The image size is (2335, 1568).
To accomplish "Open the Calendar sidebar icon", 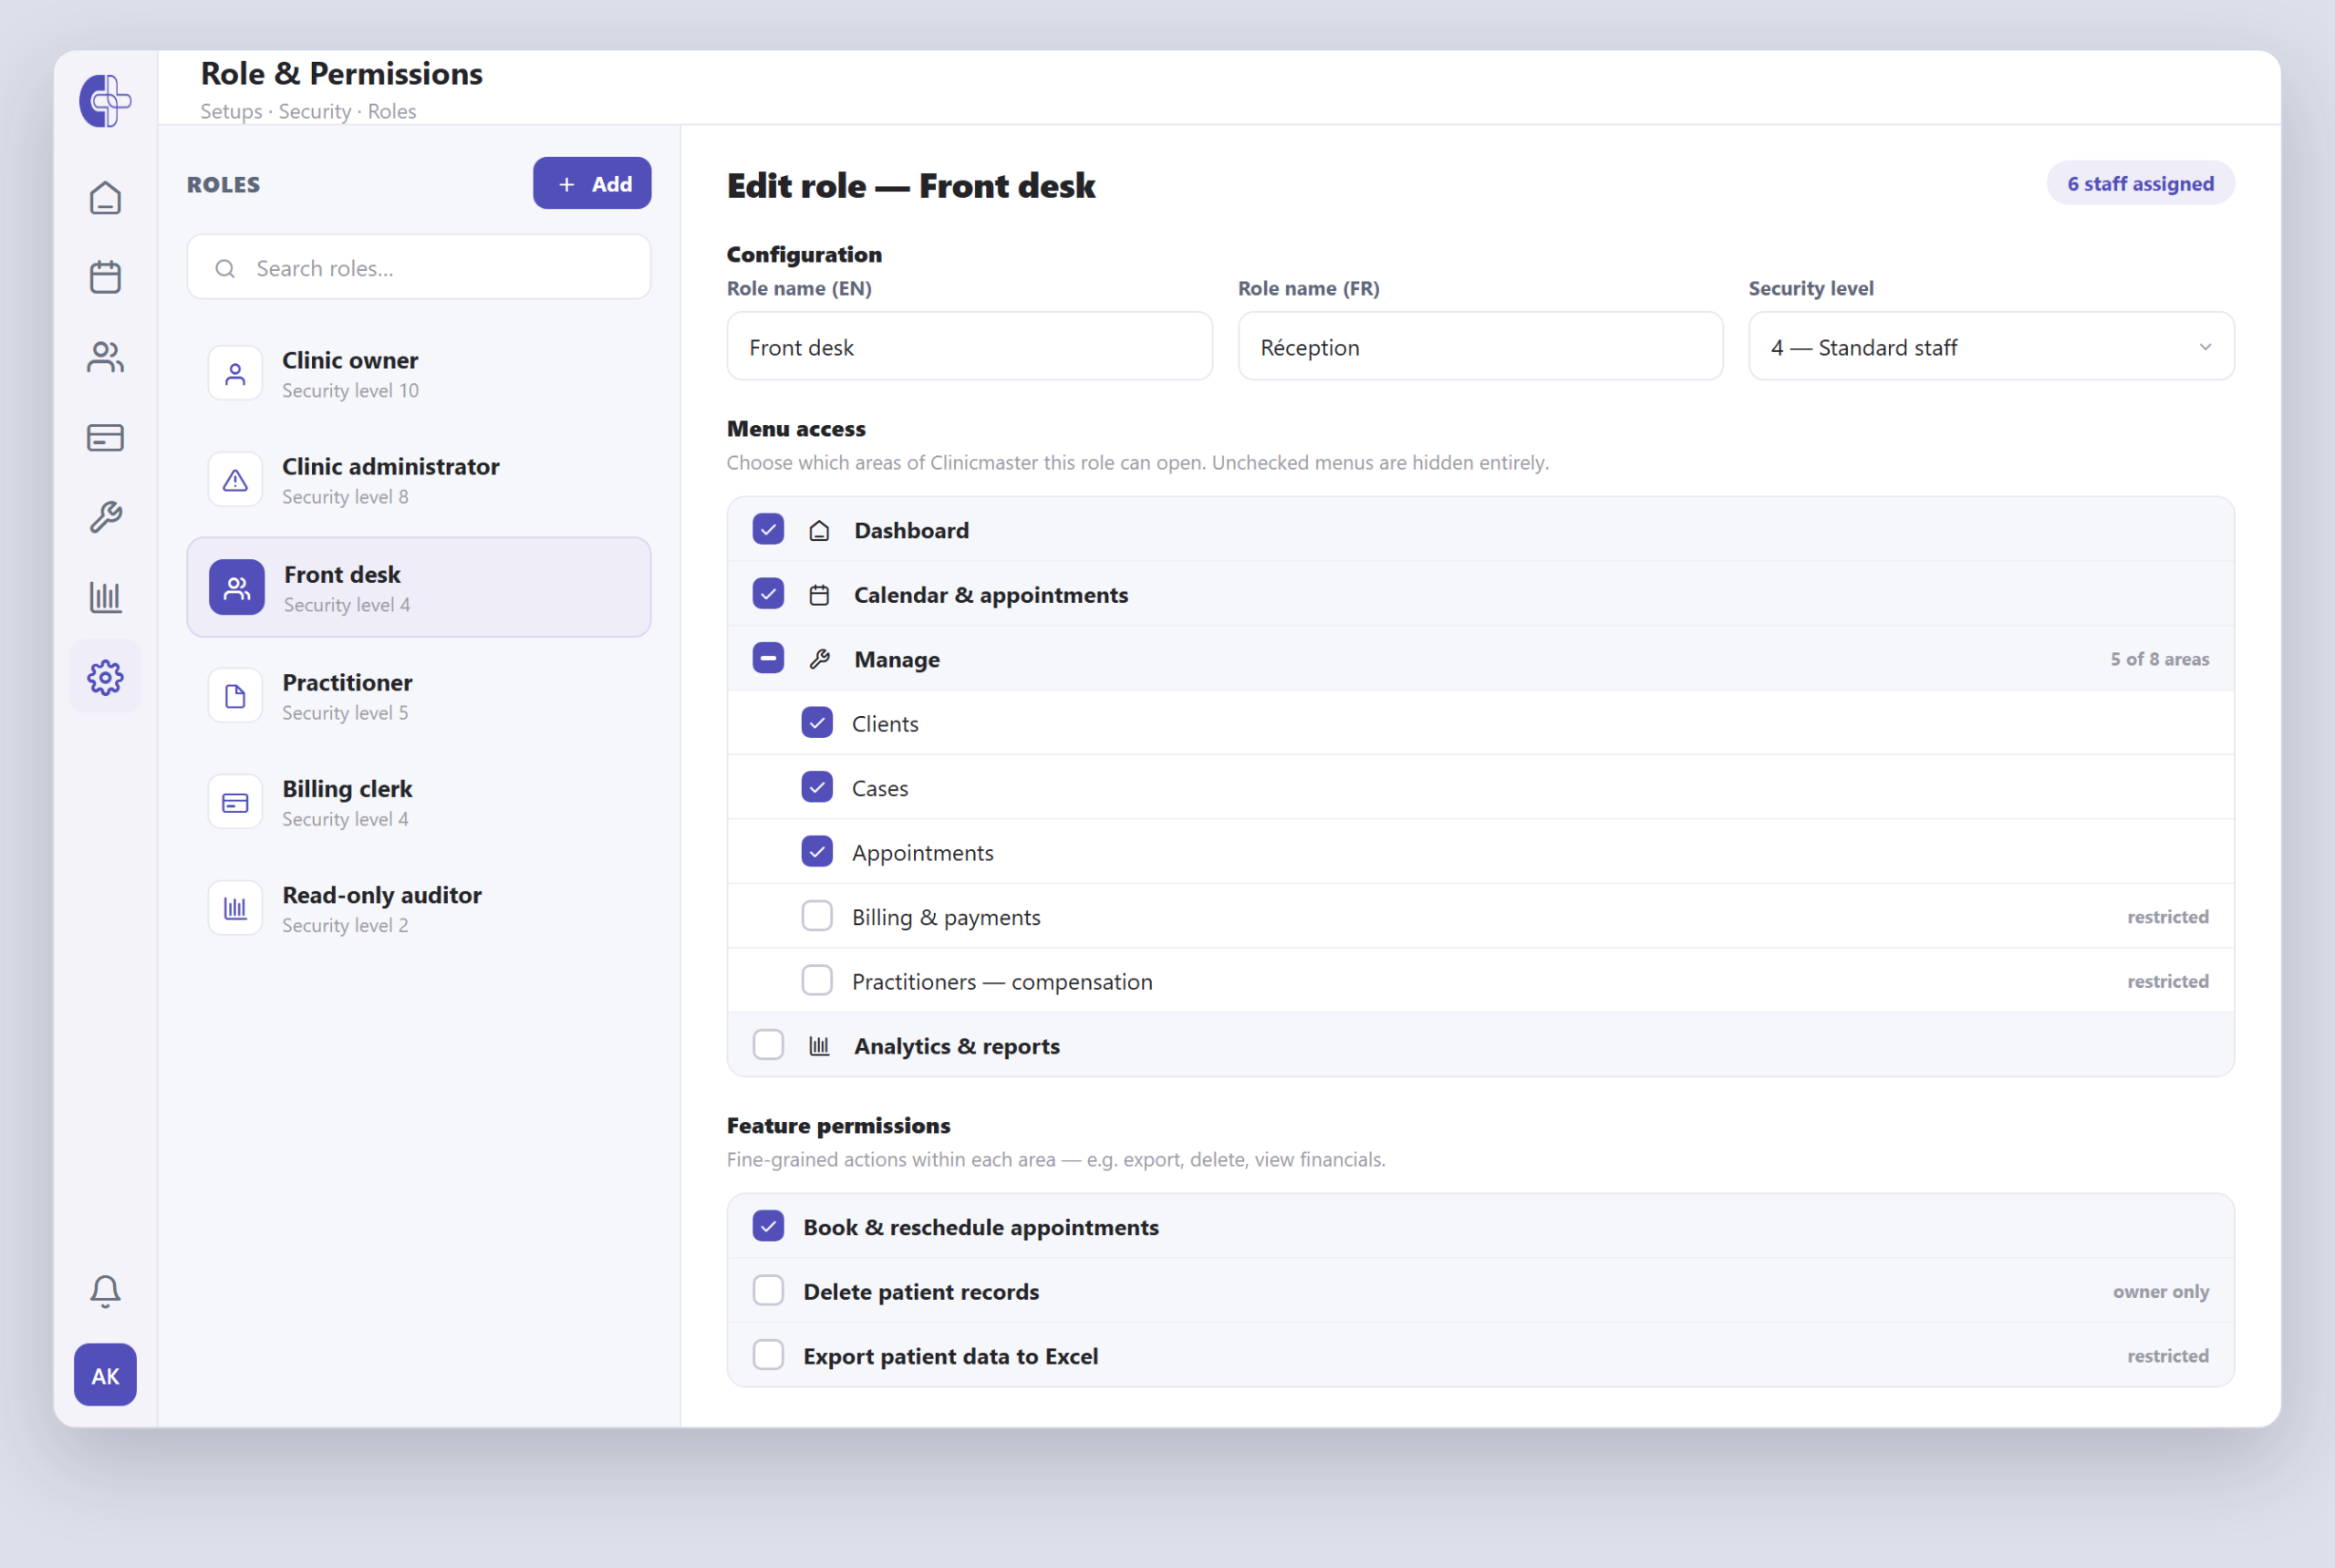I will (x=105, y=277).
